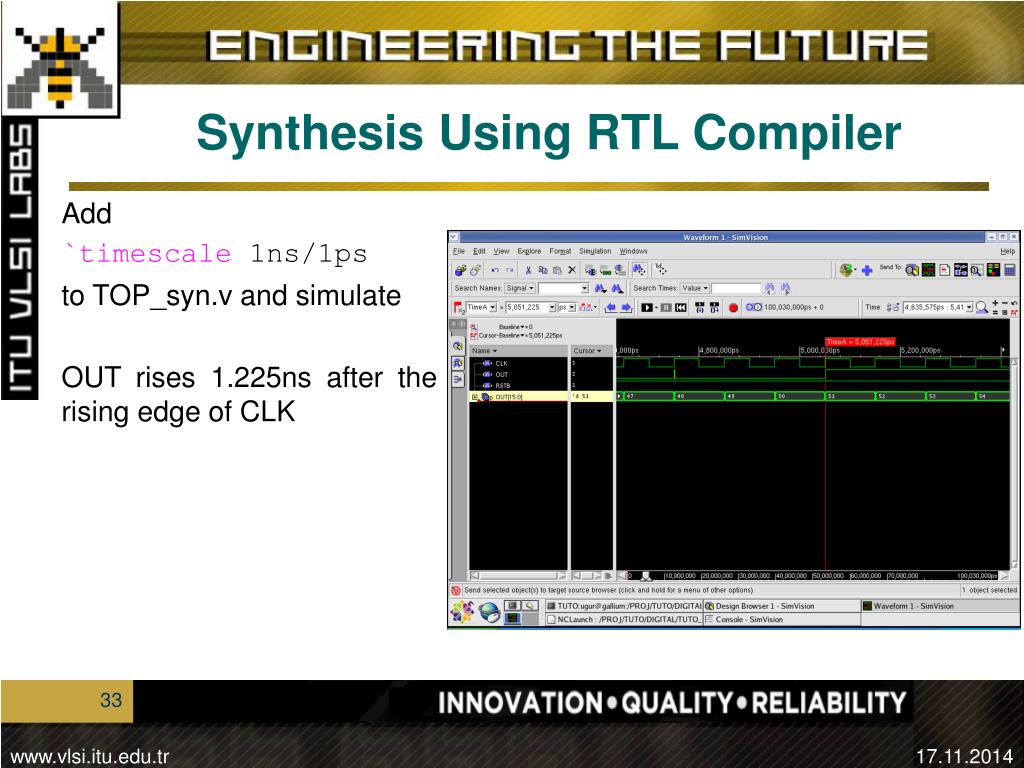Click the web browser globe taskbar icon

[x=489, y=613]
